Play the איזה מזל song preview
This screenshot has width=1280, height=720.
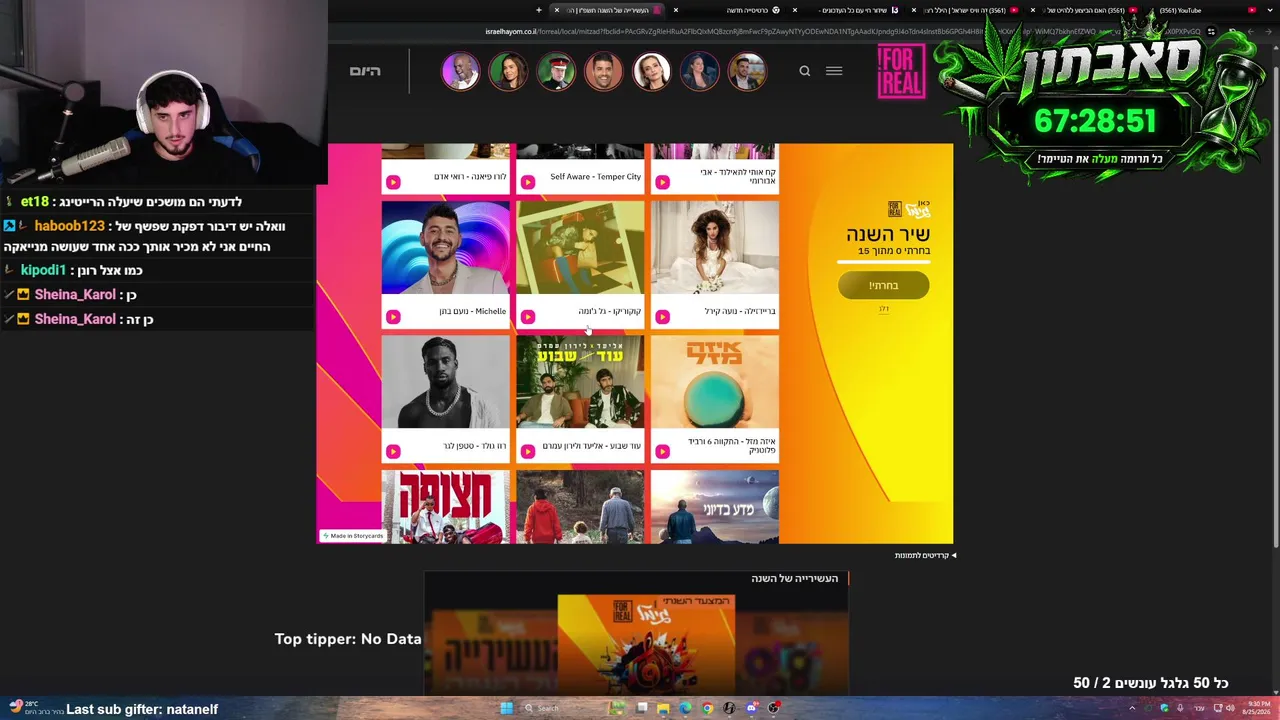[662, 451]
